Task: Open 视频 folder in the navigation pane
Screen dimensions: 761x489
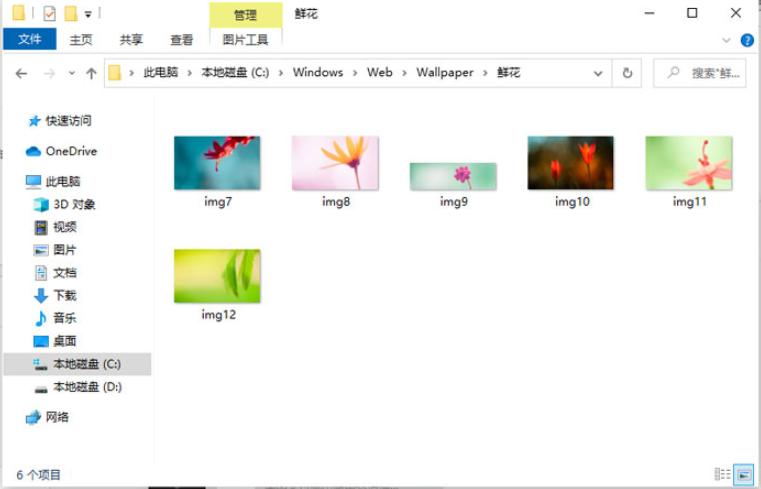Action: (65, 227)
